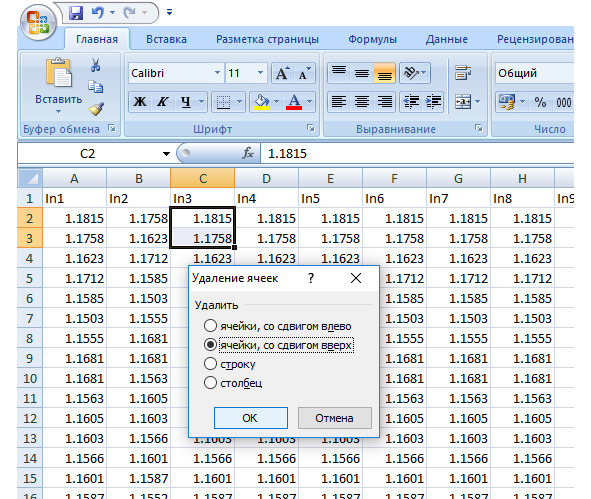Click the Merge and Center icon
Image resolution: width=591 pixels, height=499 pixels.
(x=463, y=101)
